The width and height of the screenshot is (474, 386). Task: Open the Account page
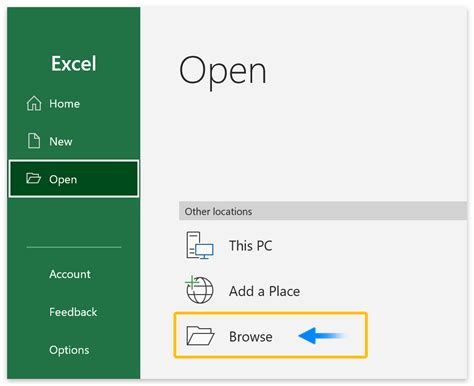70,274
